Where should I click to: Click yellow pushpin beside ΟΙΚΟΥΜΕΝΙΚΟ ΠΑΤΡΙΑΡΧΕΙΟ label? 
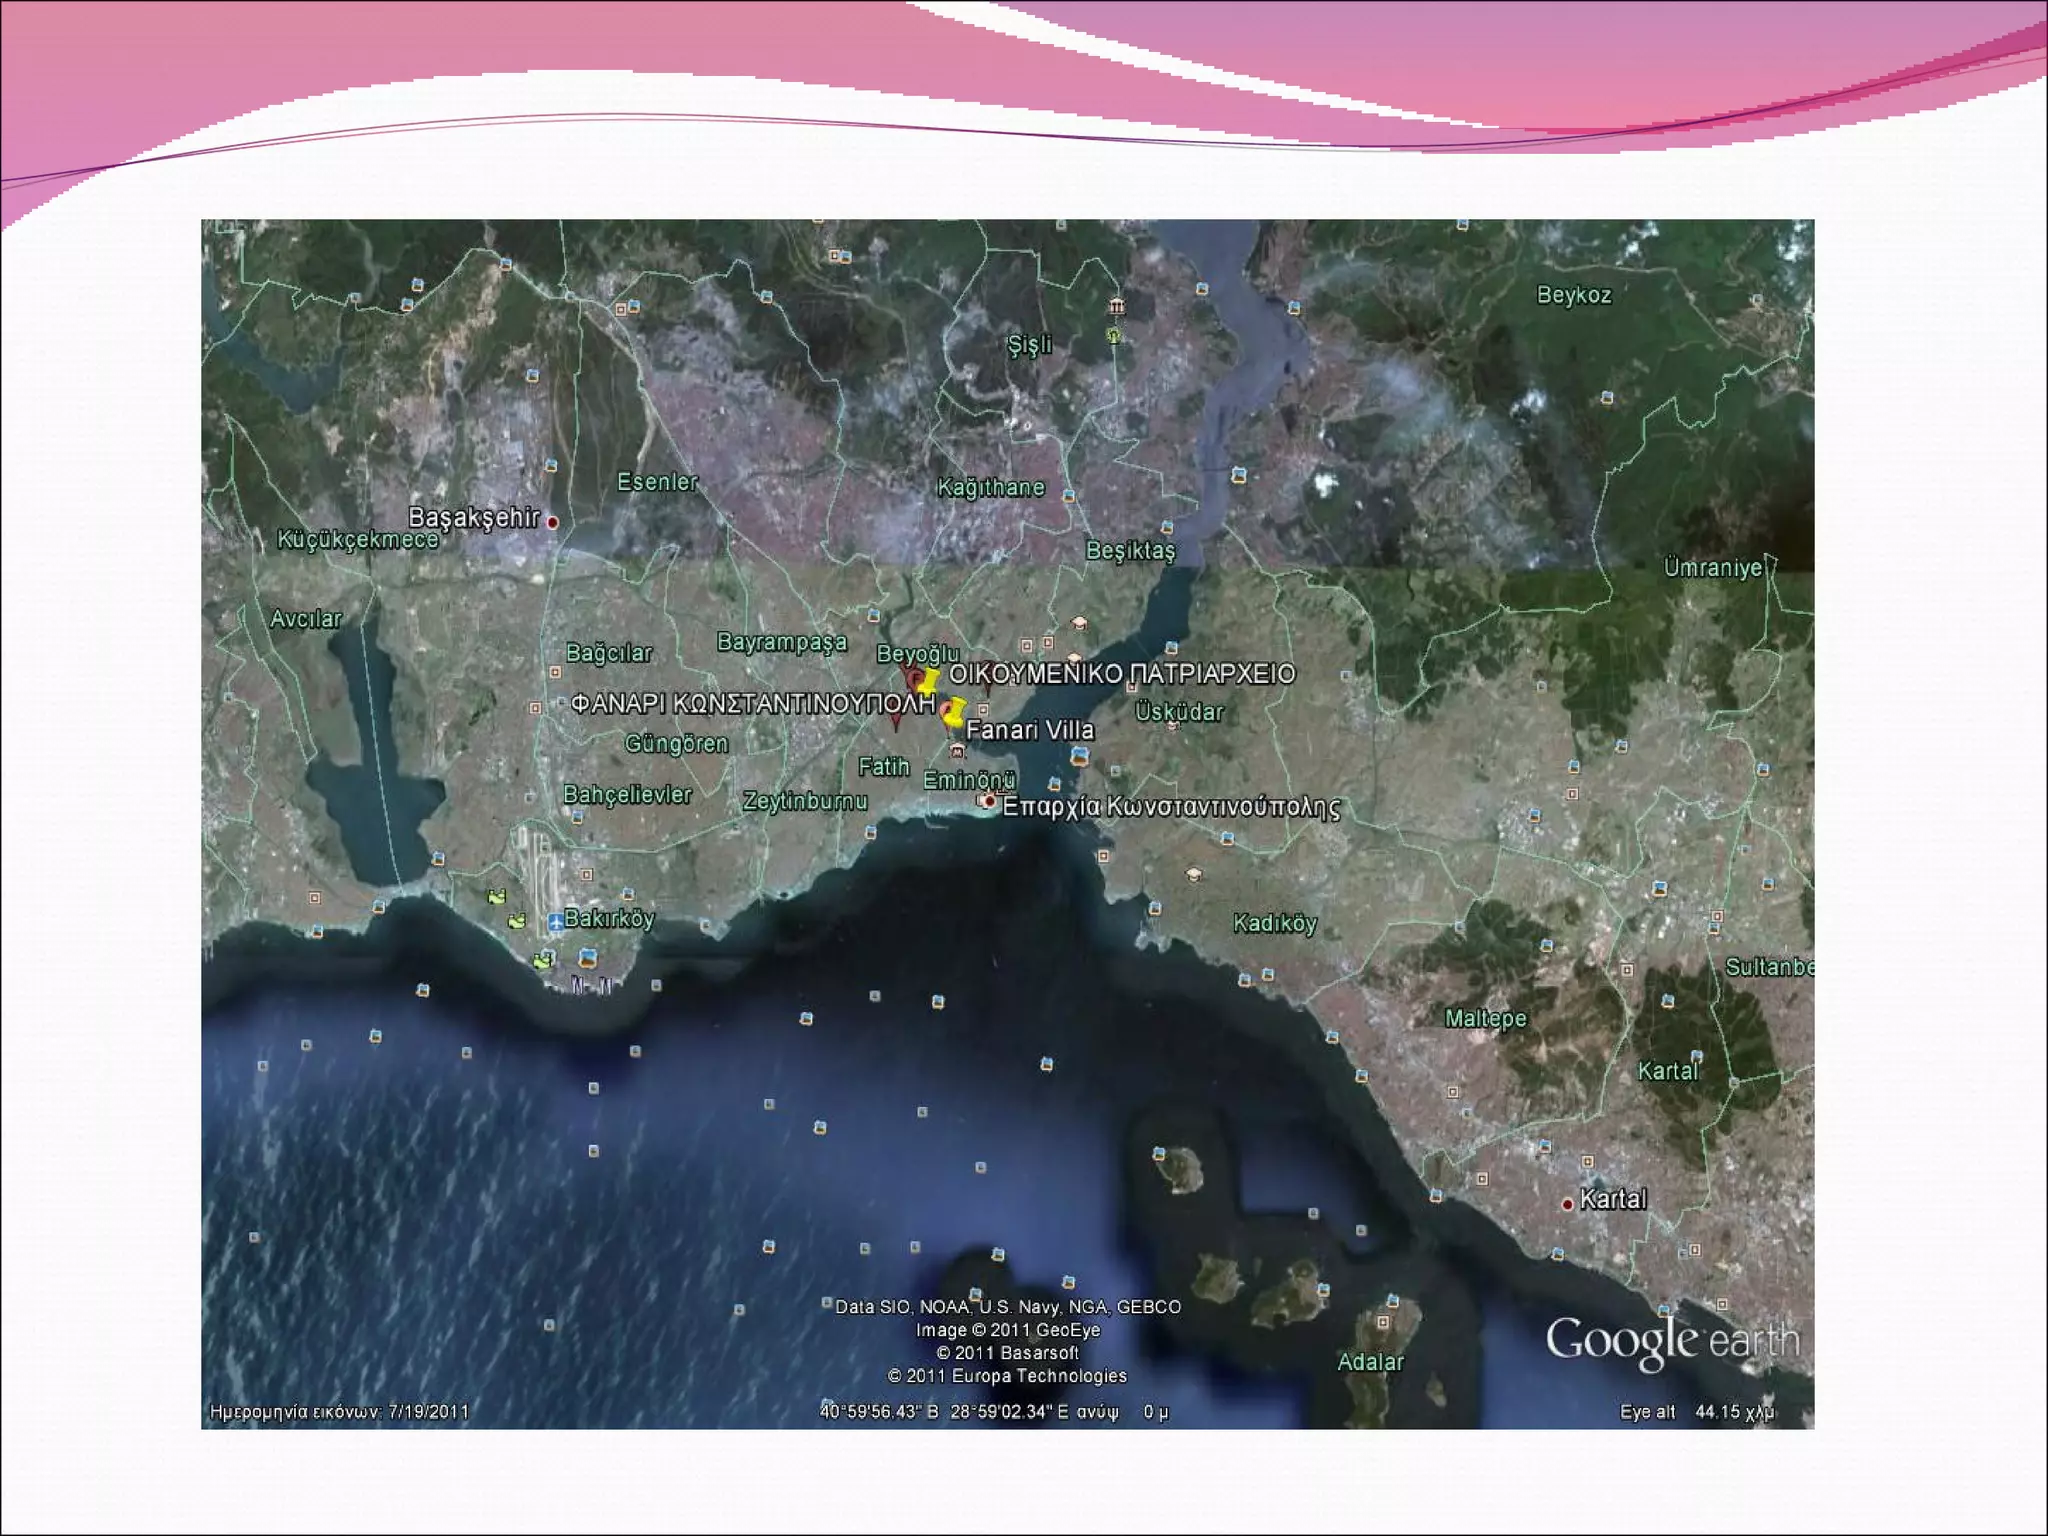(929, 681)
